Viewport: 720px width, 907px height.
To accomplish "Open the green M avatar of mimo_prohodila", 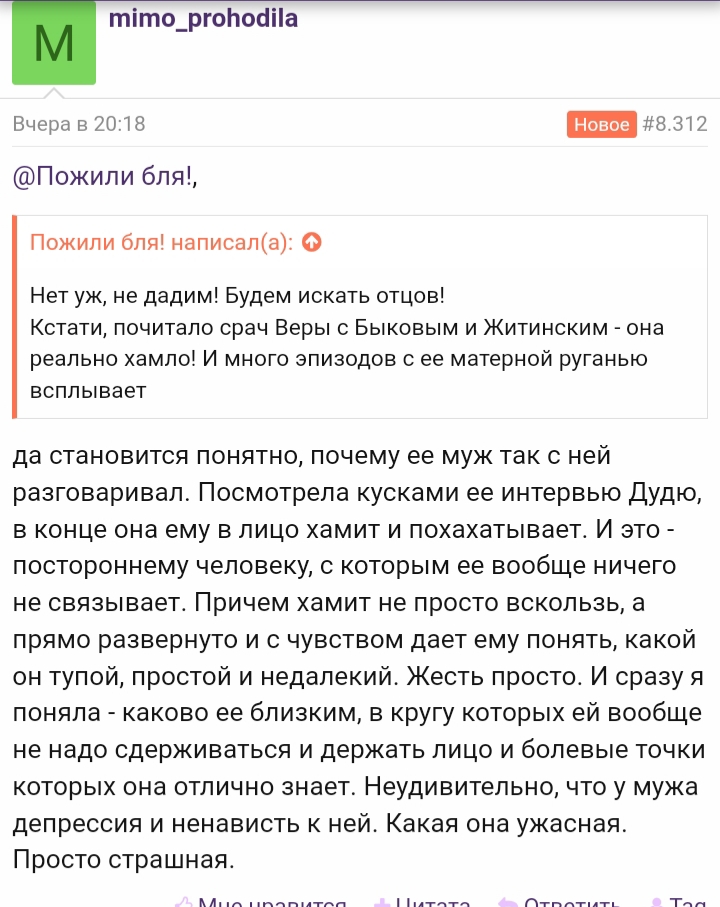I will 54,43.
